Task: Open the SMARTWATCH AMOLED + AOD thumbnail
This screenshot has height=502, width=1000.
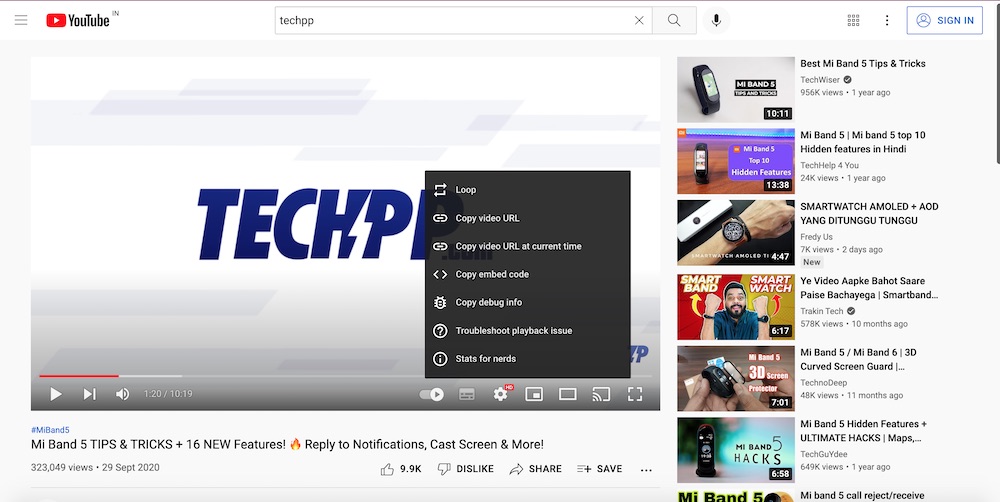Action: 736,233
